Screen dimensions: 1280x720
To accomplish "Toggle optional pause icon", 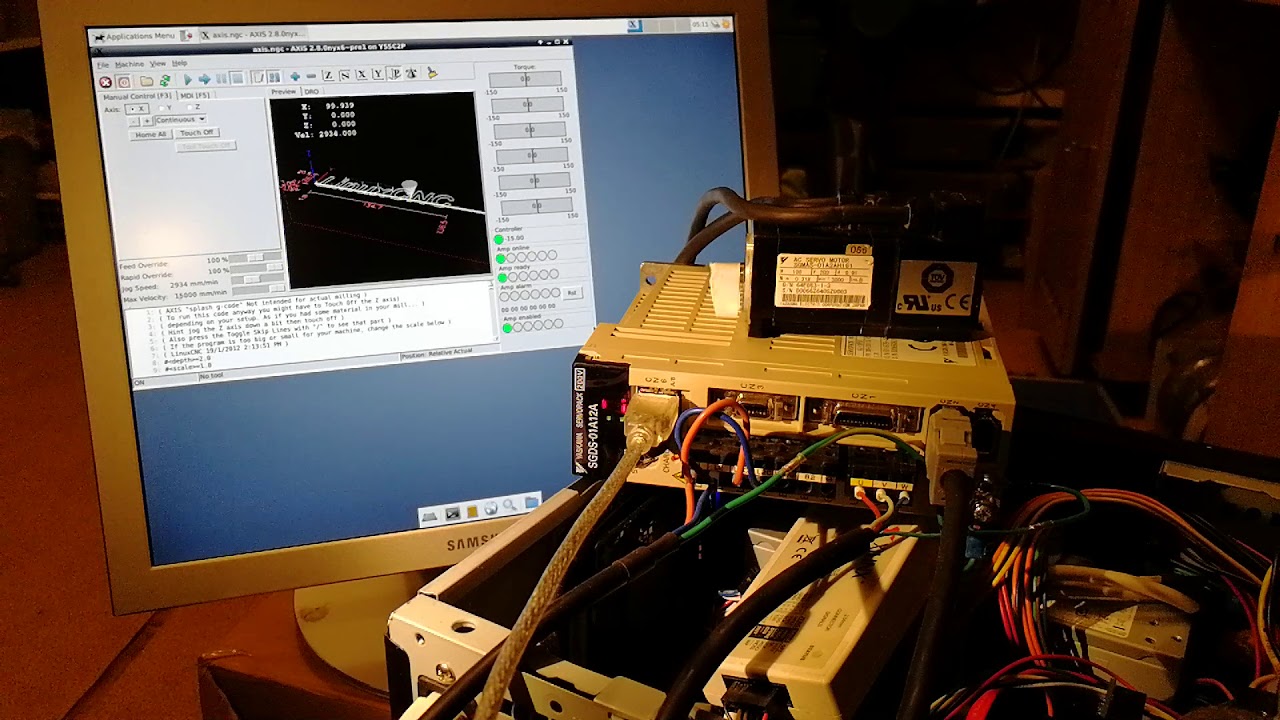I will point(274,77).
